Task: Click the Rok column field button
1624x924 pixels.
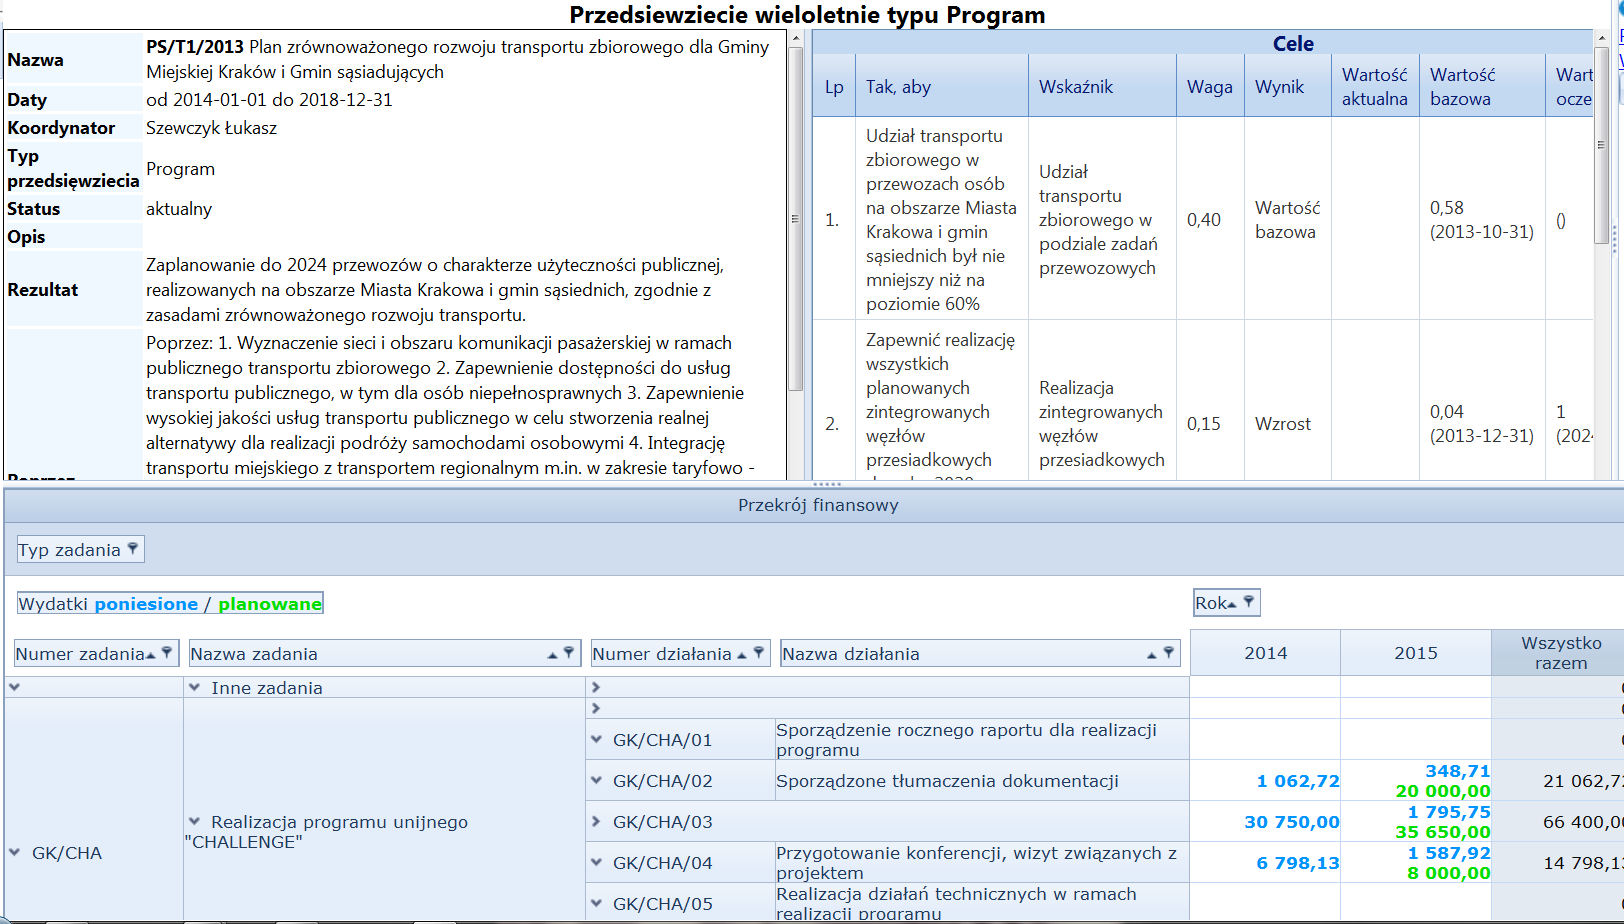Action: pyautogui.click(x=1226, y=603)
